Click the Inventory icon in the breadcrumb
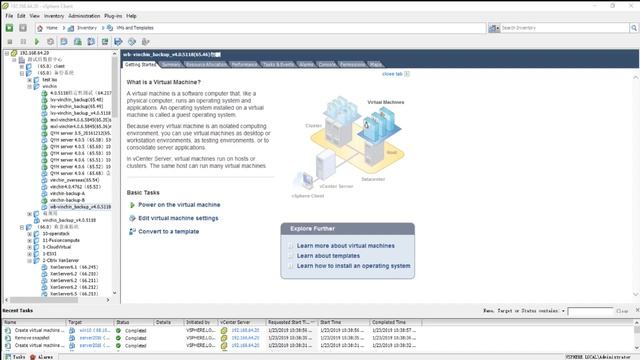The width and height of the screenshot is (640, 360). coord(71,28)
